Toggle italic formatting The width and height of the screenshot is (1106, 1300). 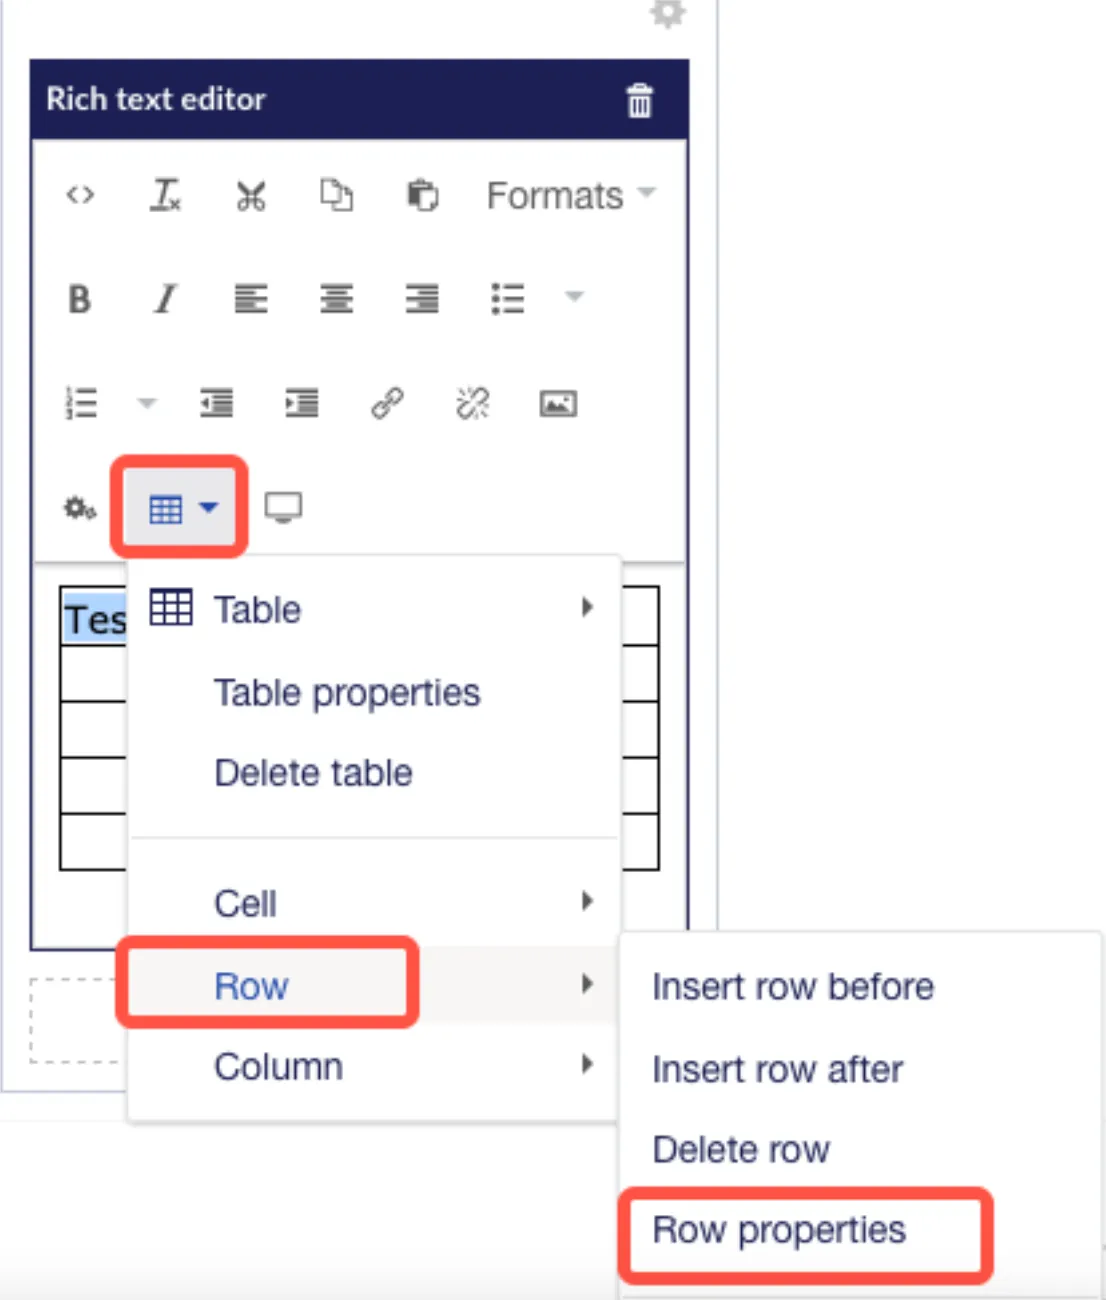point(166,299)
